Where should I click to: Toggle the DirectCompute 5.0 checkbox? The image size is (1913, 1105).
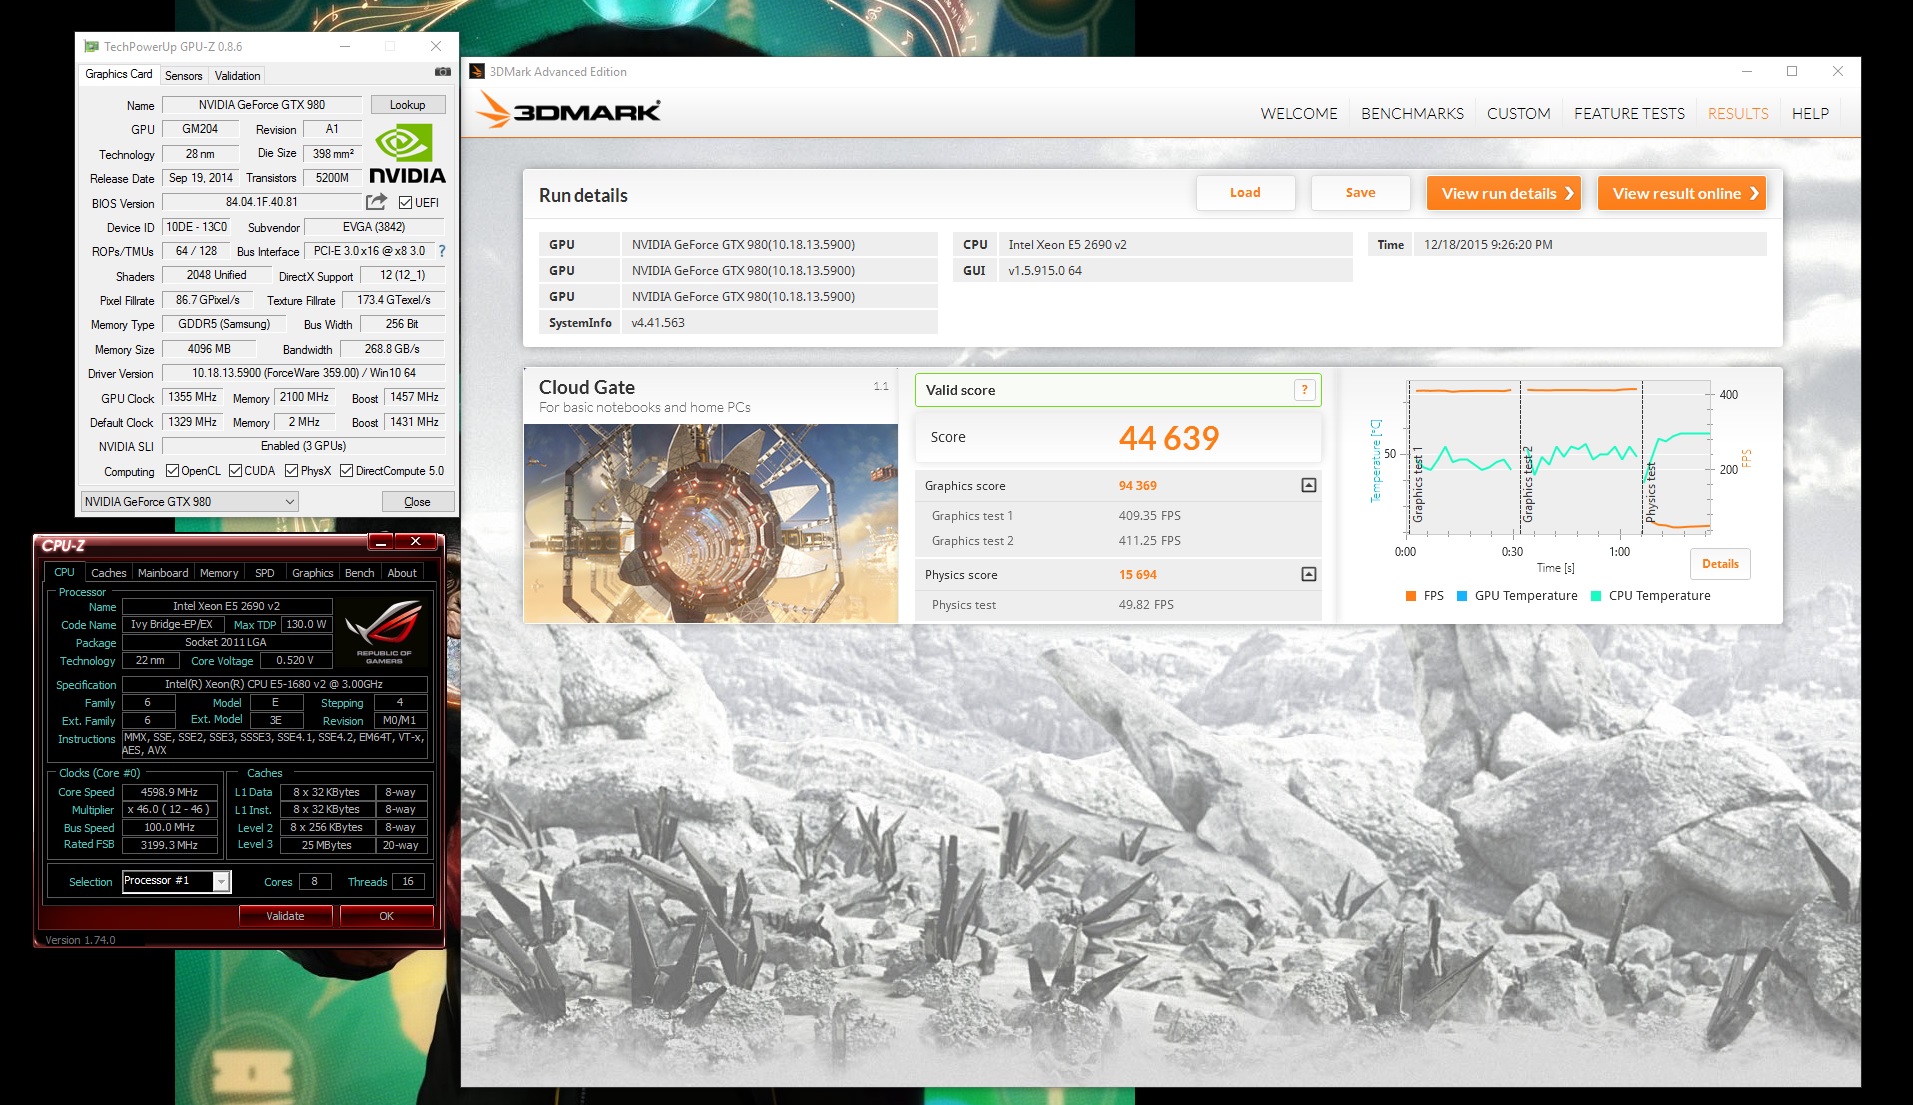tap(346, 471)
